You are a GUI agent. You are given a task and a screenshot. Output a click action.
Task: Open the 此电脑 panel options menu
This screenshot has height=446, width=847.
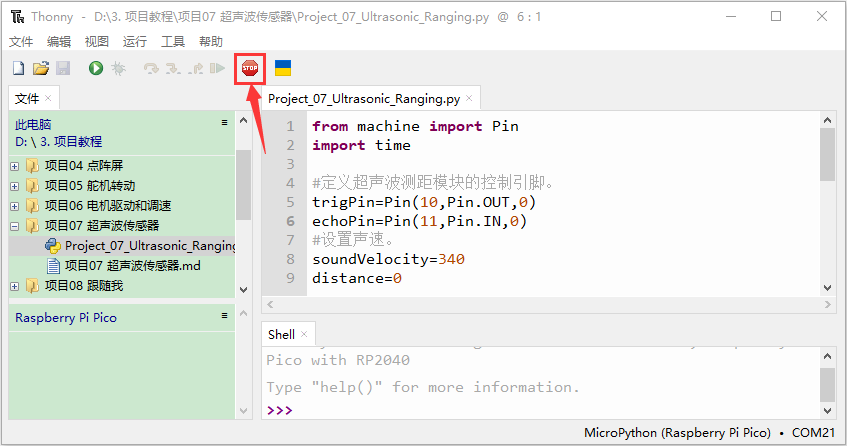click(224, 123)
